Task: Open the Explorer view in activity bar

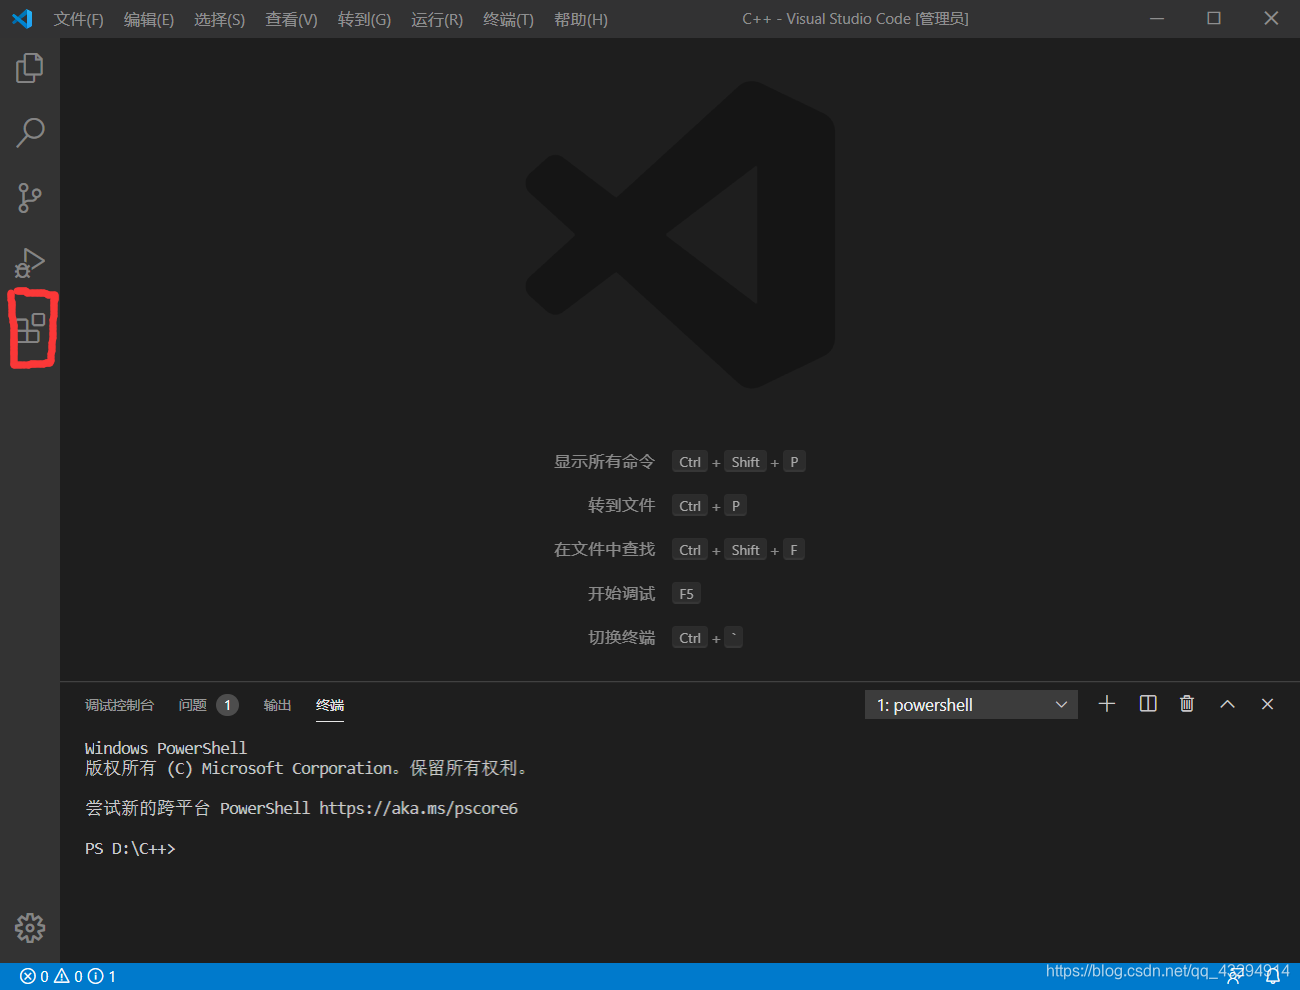Action: [30, 68]
